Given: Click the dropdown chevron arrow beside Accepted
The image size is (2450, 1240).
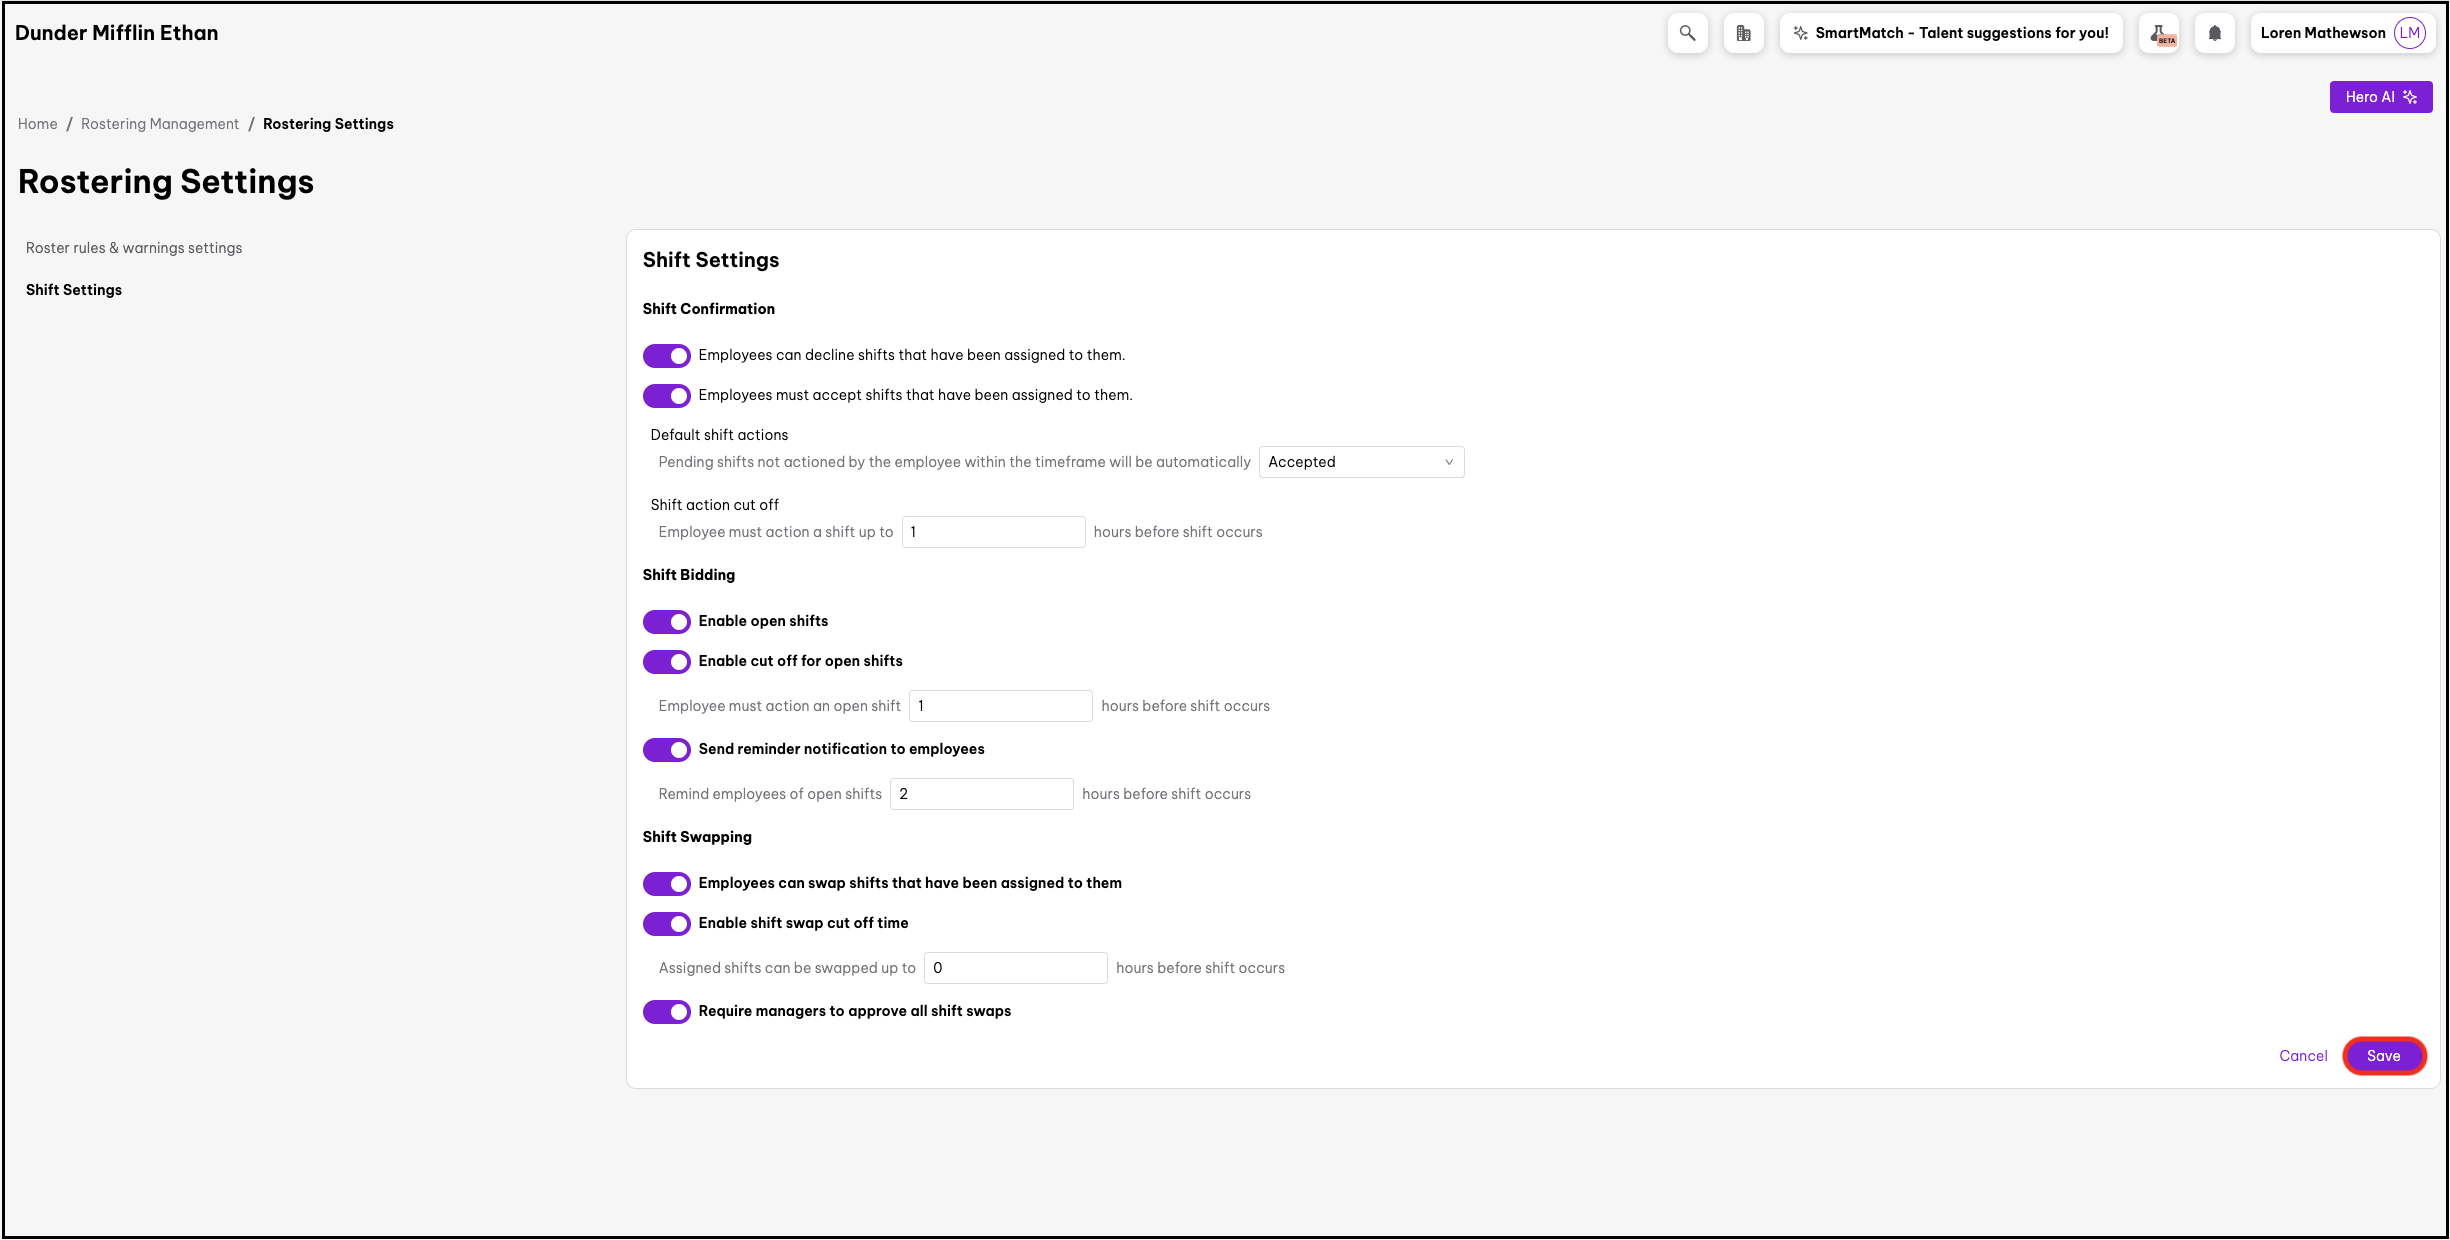Looking at the screenshot, I should (x=1448, y=462).
